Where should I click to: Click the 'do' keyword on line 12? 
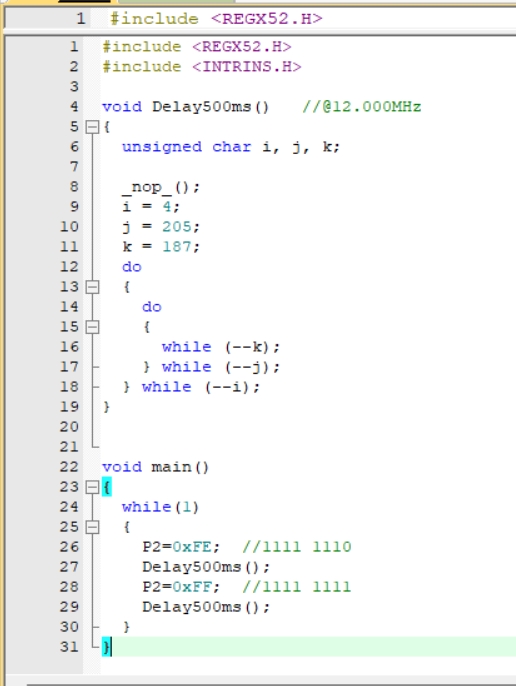pyautogui.click(x=132, y=267)
